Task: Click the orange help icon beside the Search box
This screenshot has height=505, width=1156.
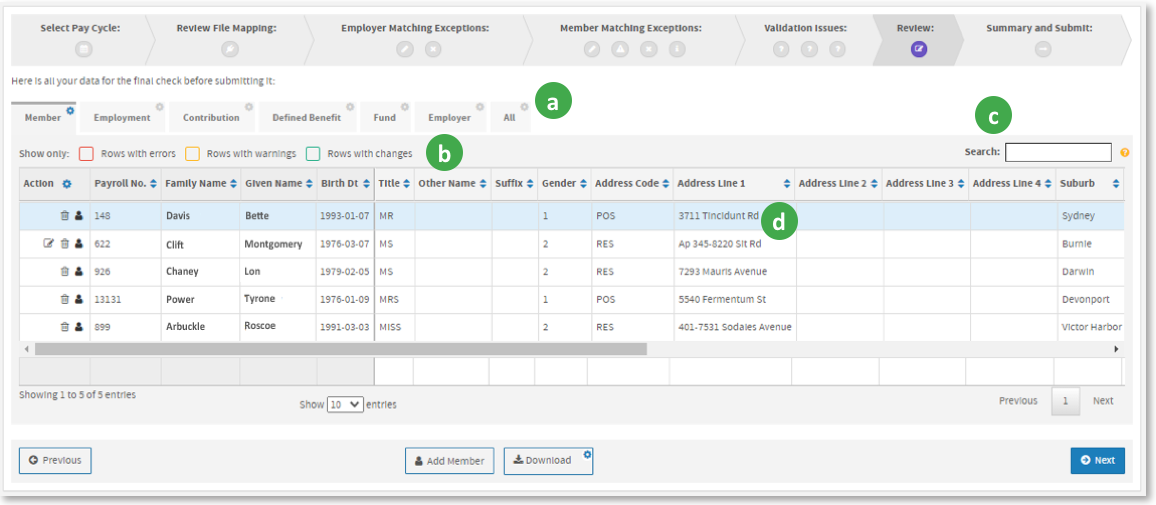Action: tap(1125, 153)
